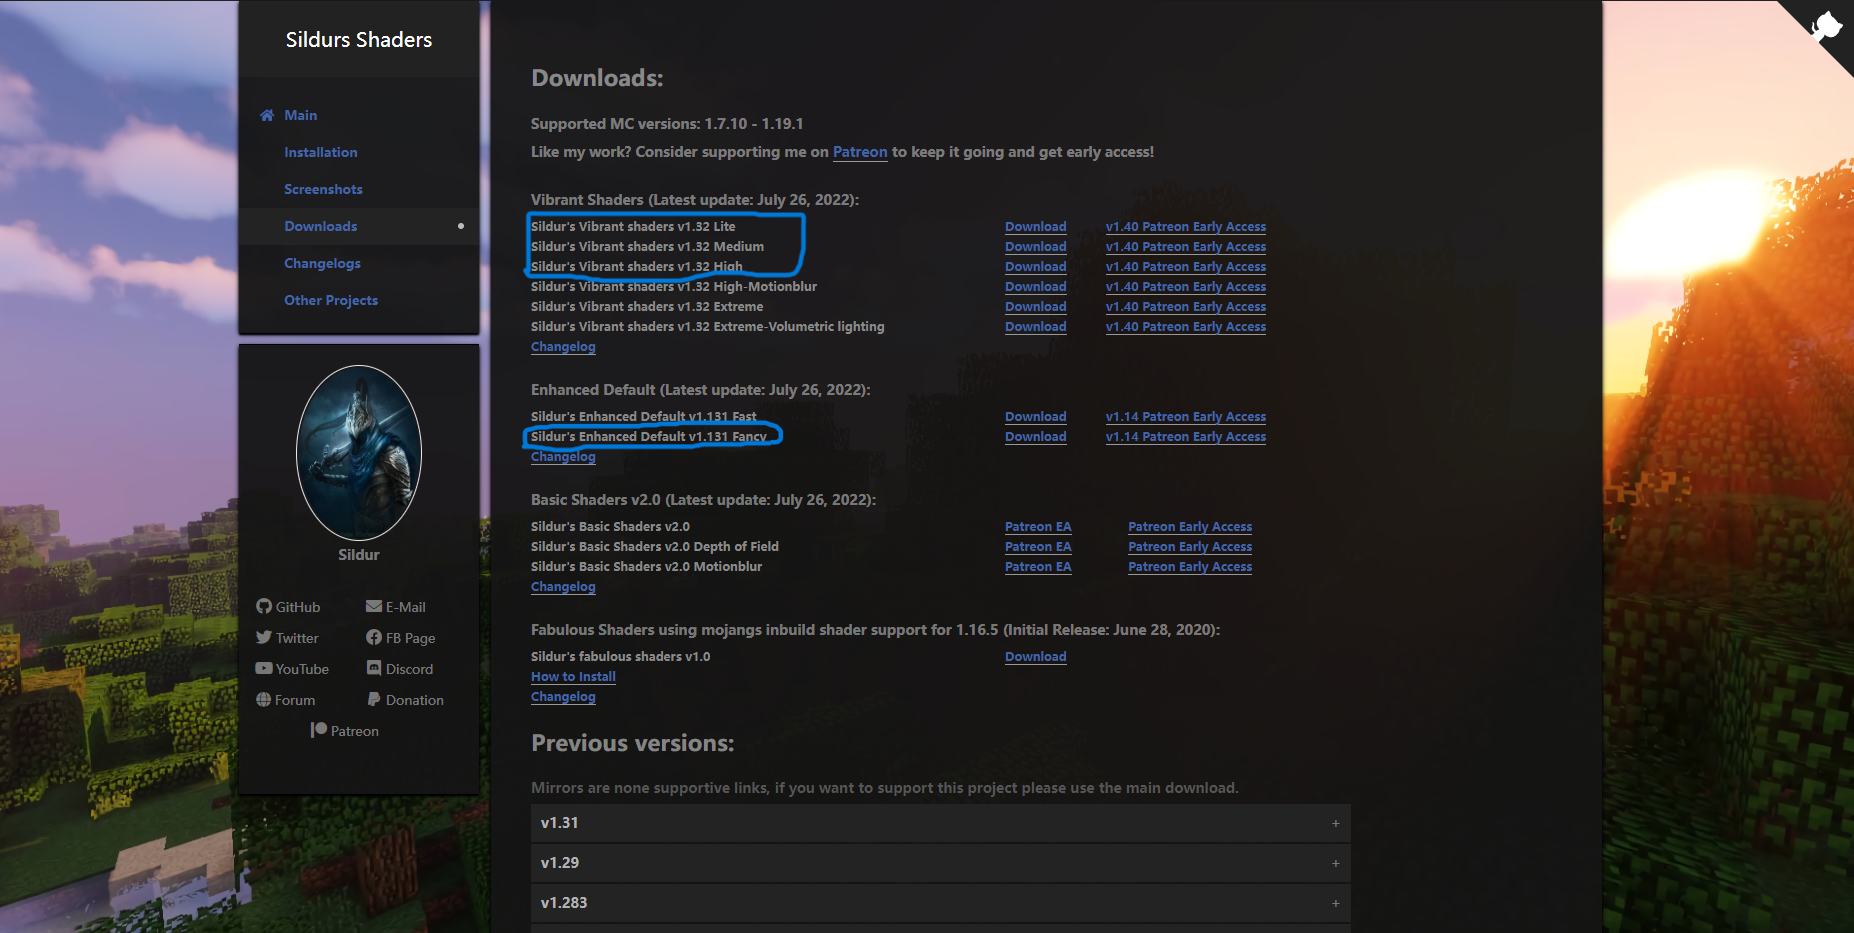Open the YouTube icon link
The height and width of the screenshot is (933, 1854).
pos(264,668)
